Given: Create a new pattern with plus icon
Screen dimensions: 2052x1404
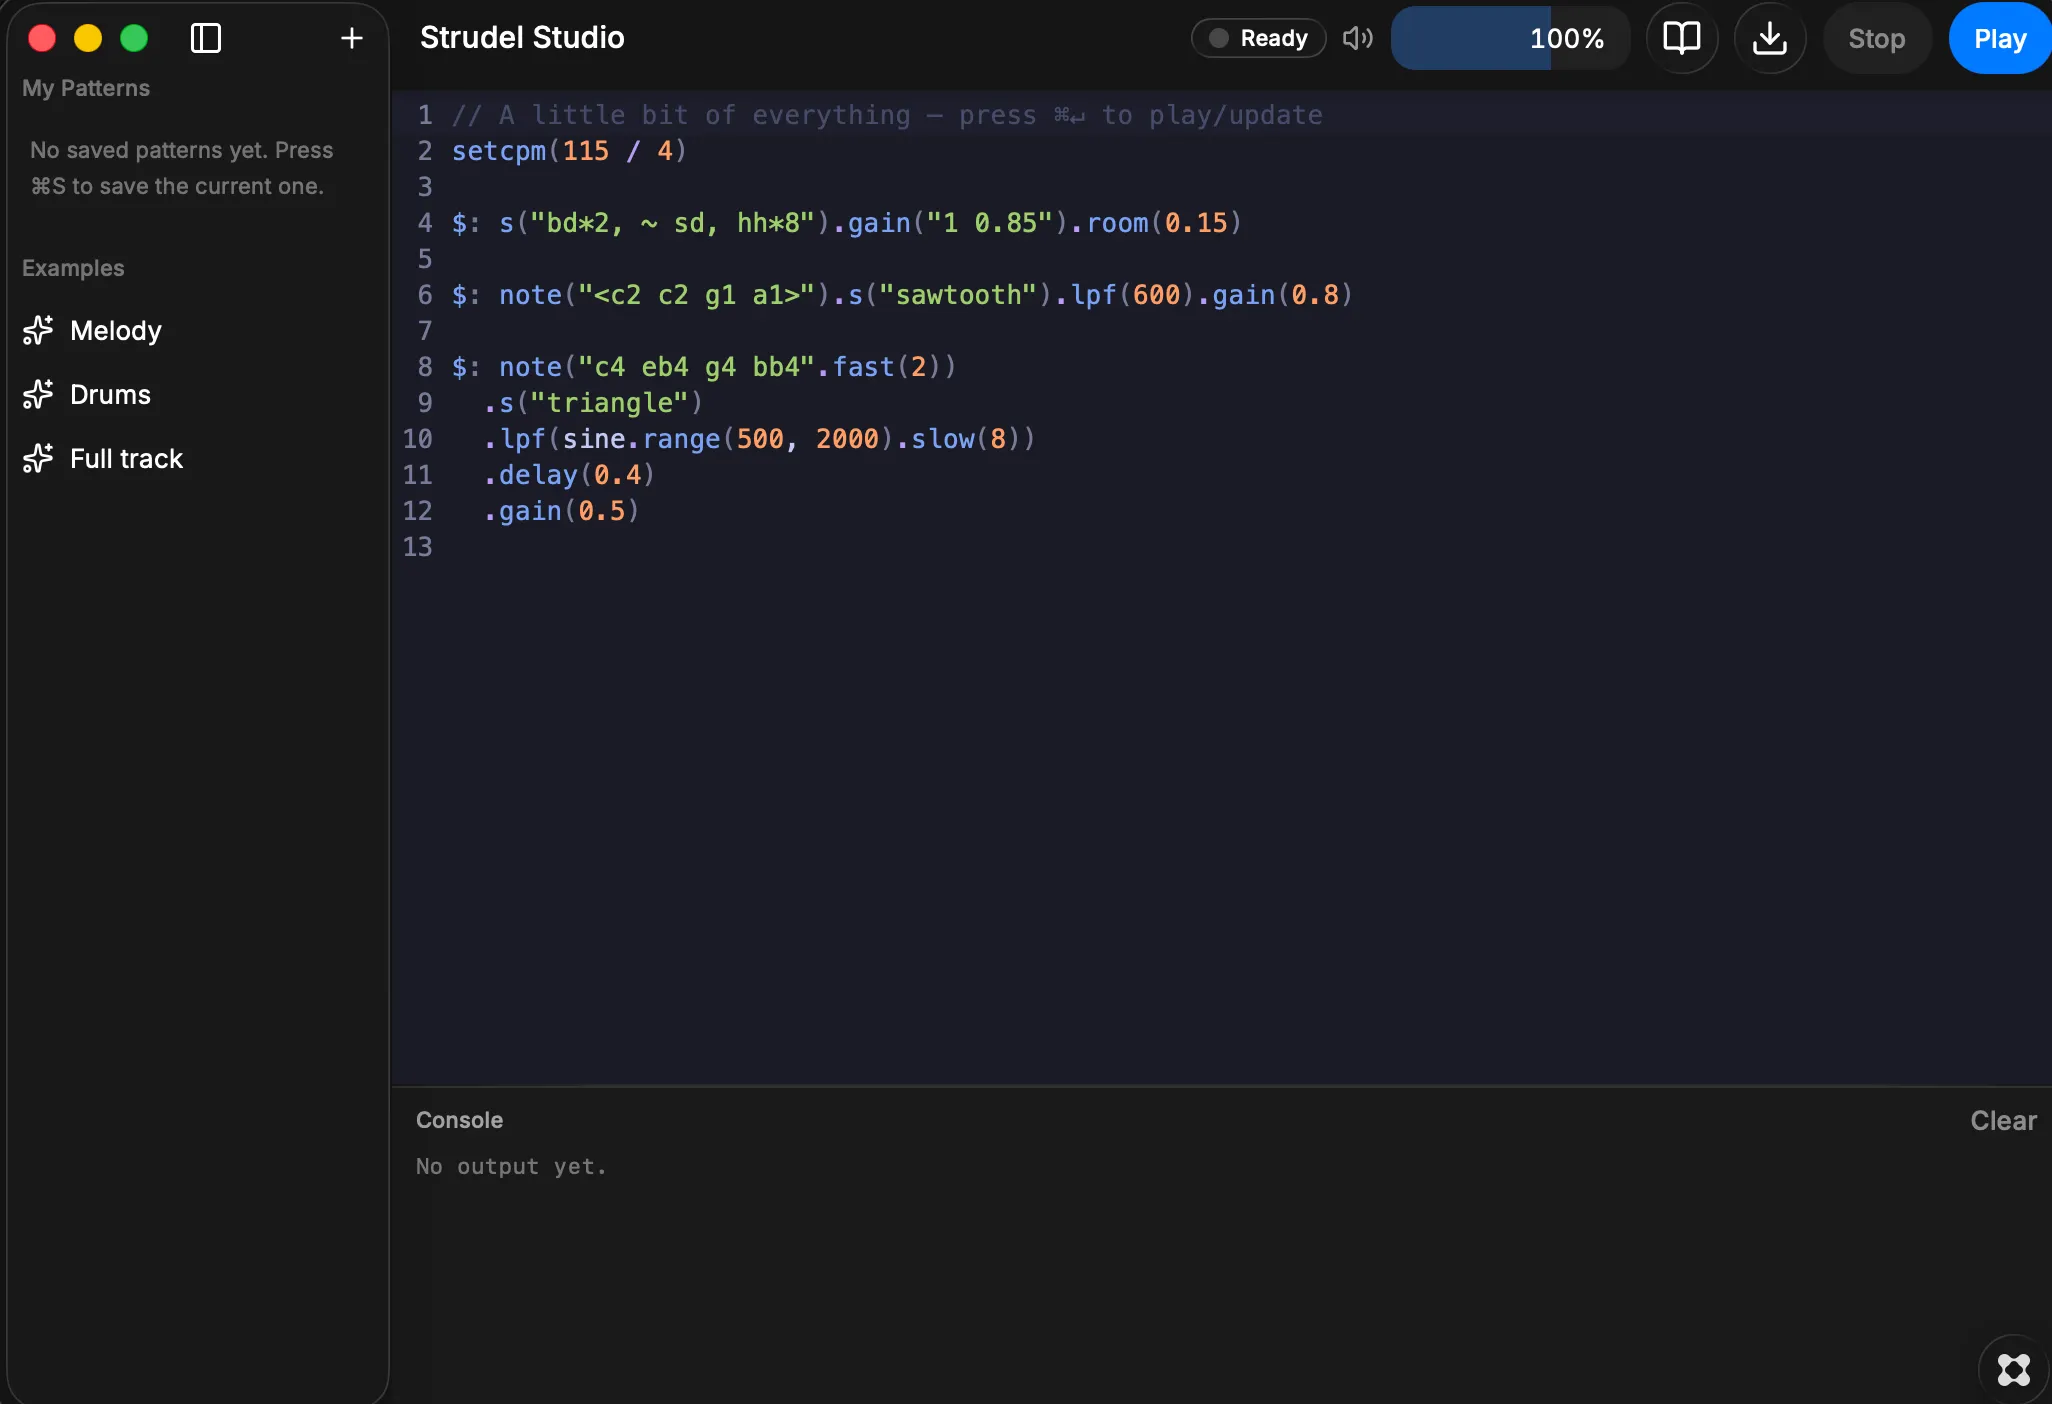Looking at the screenshot, I should (x=351, y=38).
